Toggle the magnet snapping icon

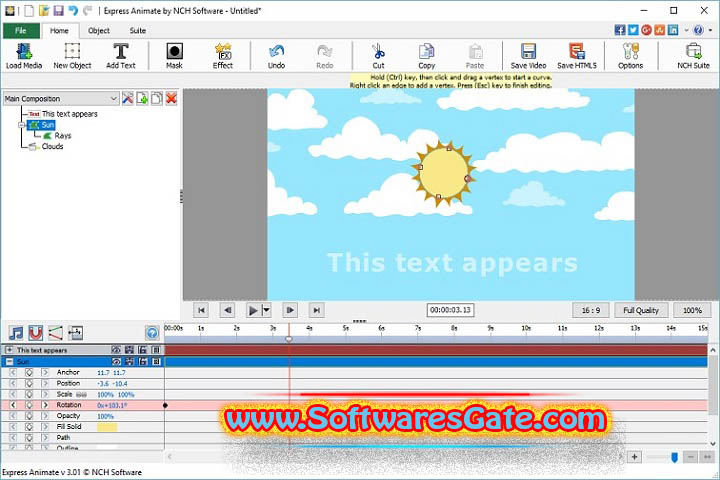(36, 333)
